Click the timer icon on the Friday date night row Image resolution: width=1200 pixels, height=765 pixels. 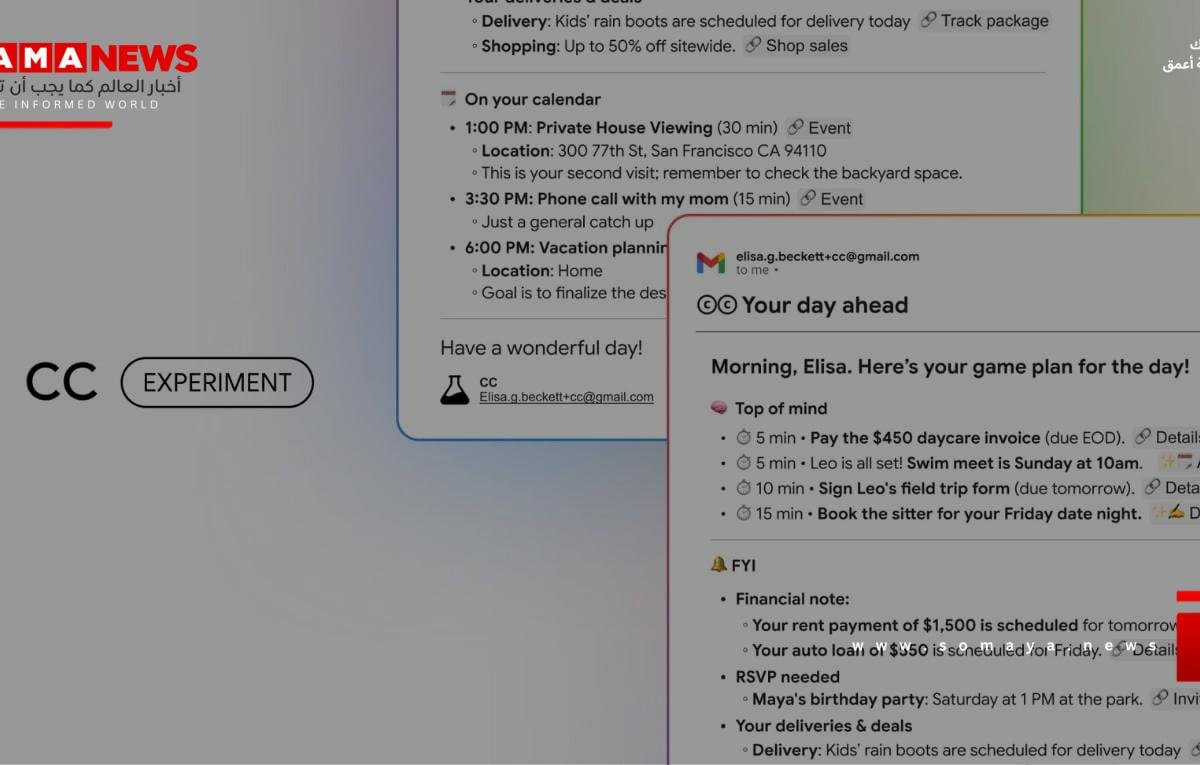point(743,514)
